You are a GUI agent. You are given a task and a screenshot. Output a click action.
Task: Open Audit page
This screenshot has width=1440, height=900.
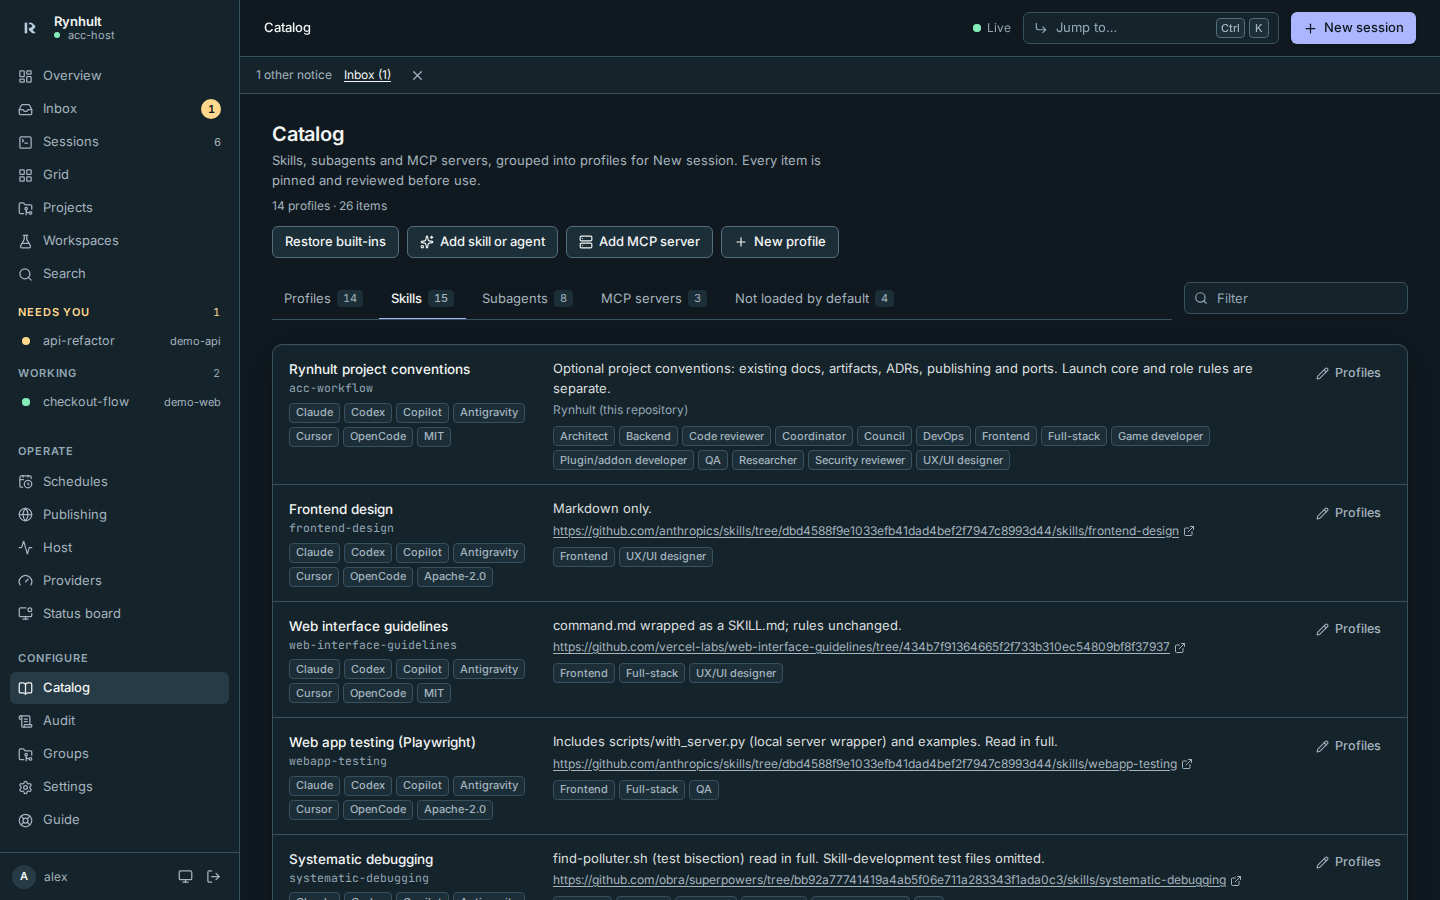(x=119, y=721)
